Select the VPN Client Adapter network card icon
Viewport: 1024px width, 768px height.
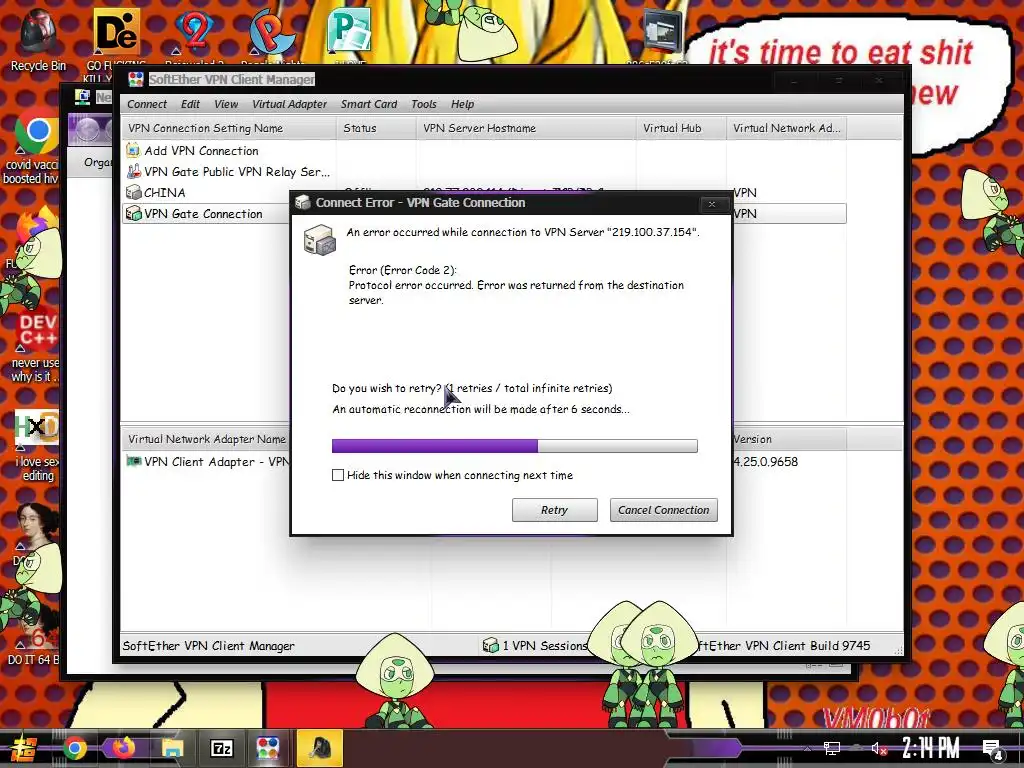coord(133,461)
